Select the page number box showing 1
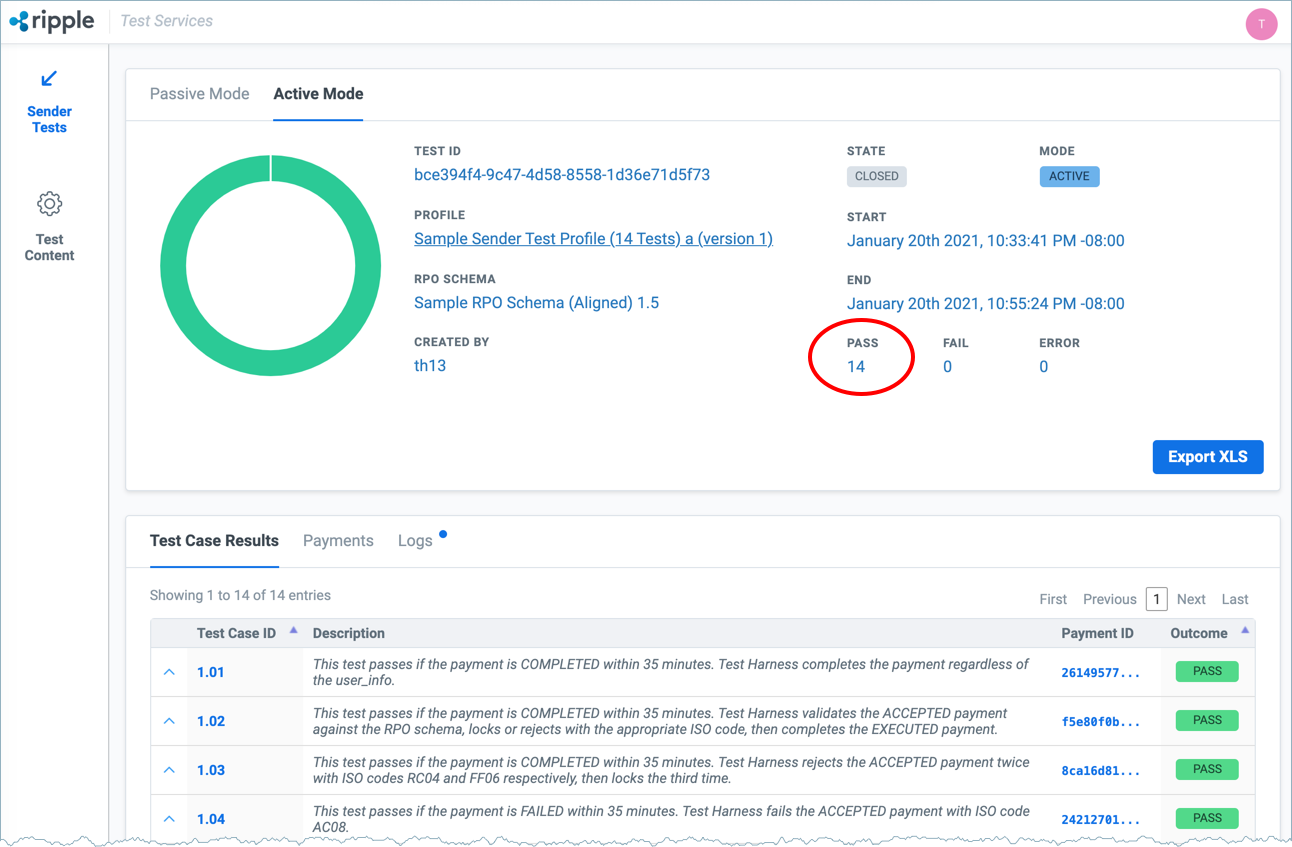The height and width of the screenshot is (847, 1292). [1156, 598]
